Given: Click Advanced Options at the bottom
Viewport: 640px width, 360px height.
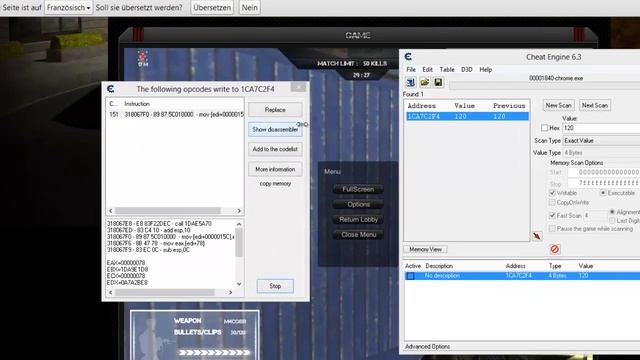Looking at the screenshot, I should 427,347.
